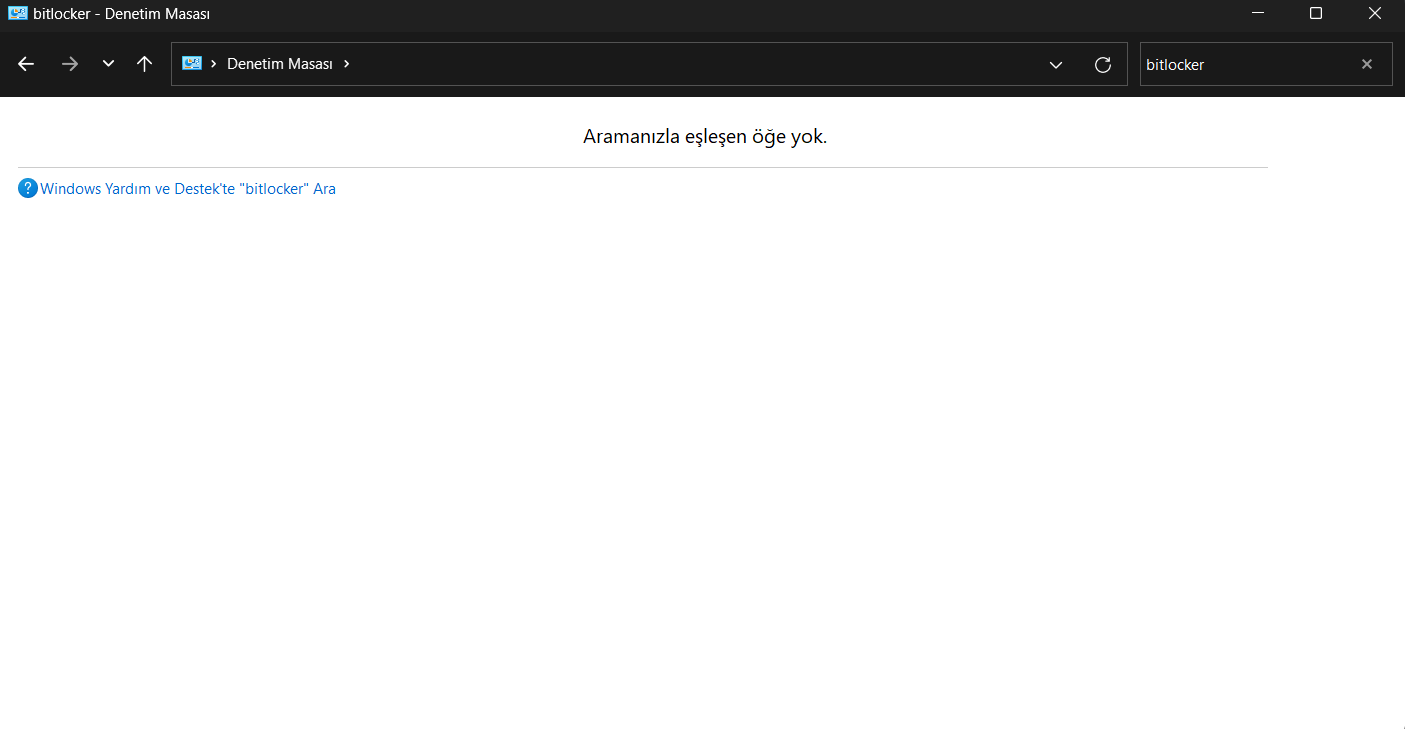Search Windows Yardım ve Destek for bitlocker
The image size is (1405, 729).
pos(188,188)
